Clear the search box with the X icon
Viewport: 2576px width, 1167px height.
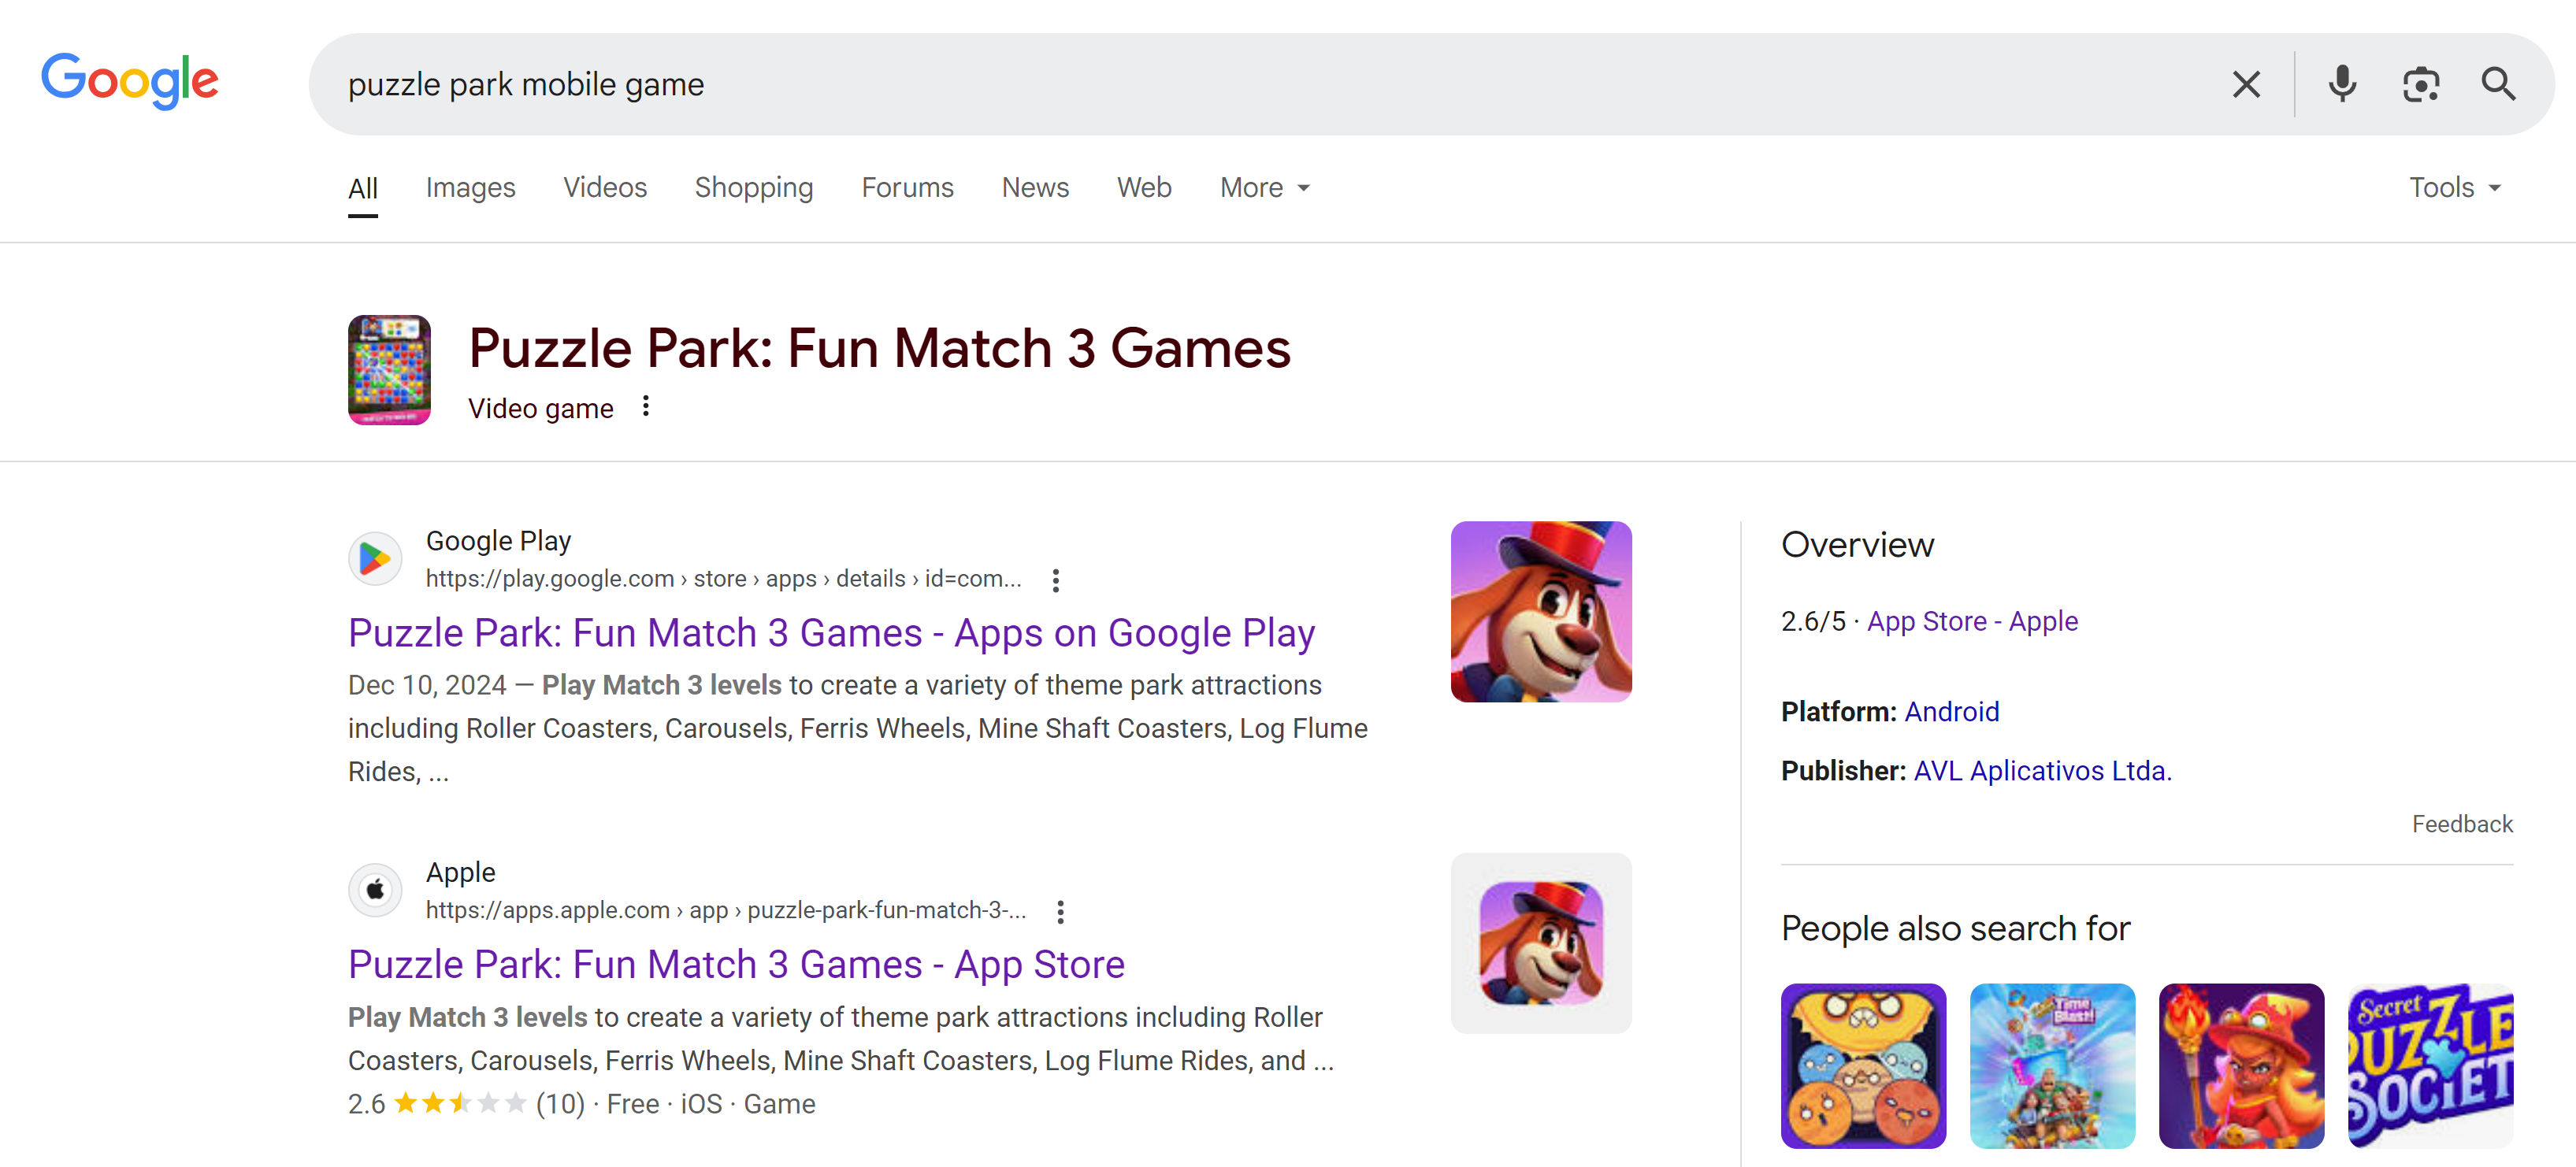(x=2246, y=85)
